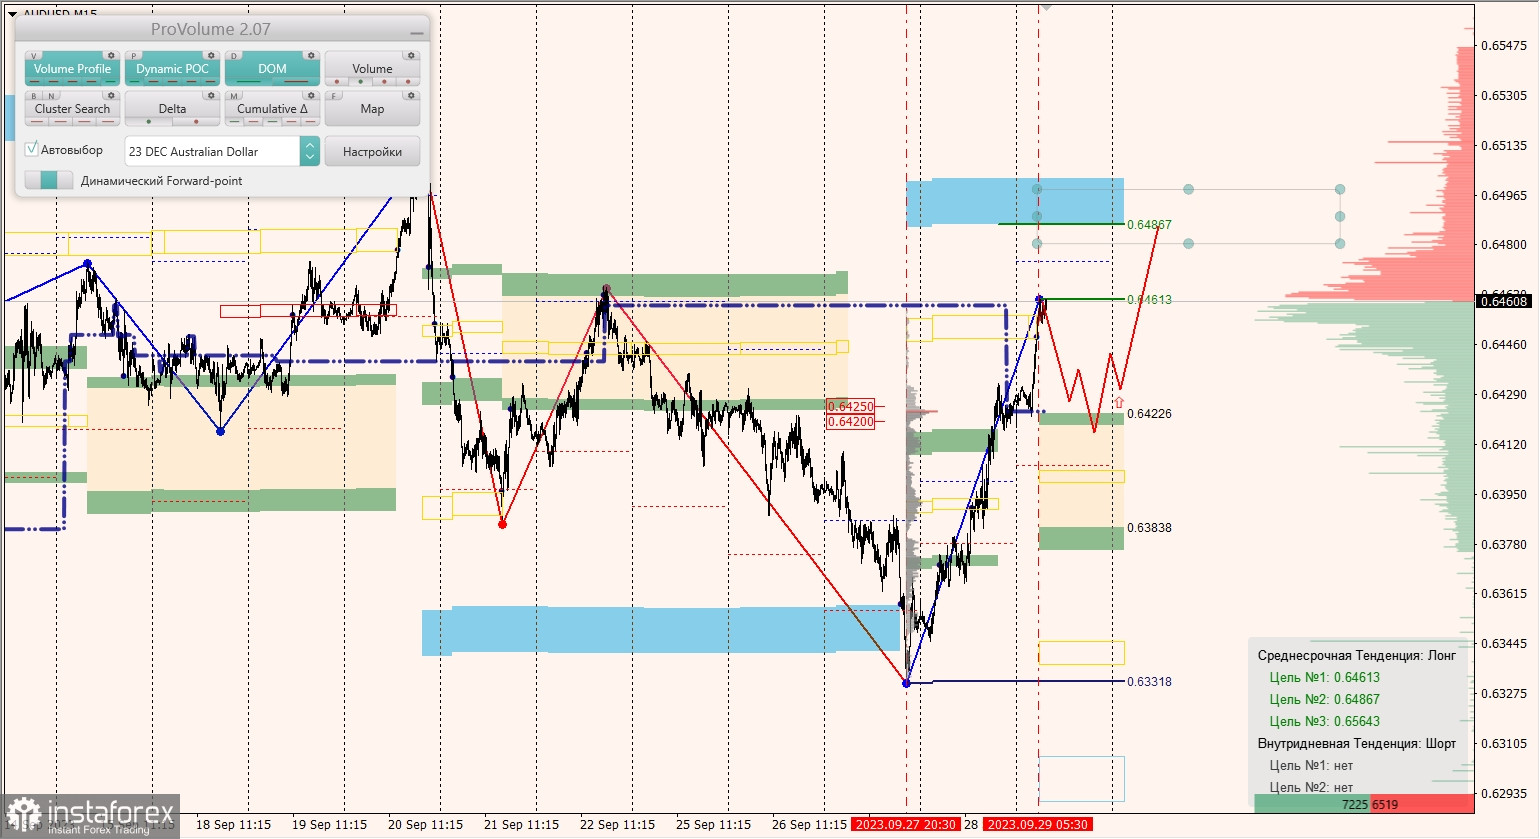The width and height of the screenshot is (1540, 839).
Task: Click green 7225 volume bar segment
Action: click(1312, 804)
